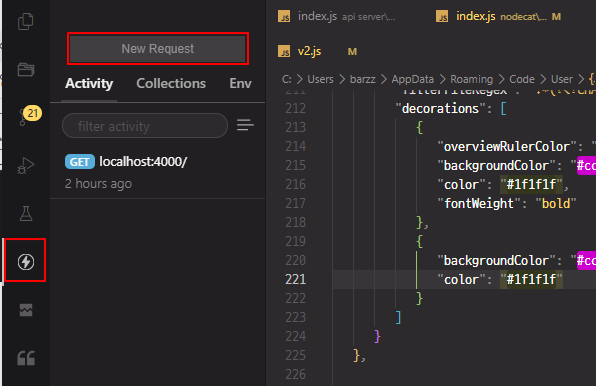The height and width of the screenshot is (386, 596).
Task: Click the "overviewRulerColor" key
Action: 507,147
